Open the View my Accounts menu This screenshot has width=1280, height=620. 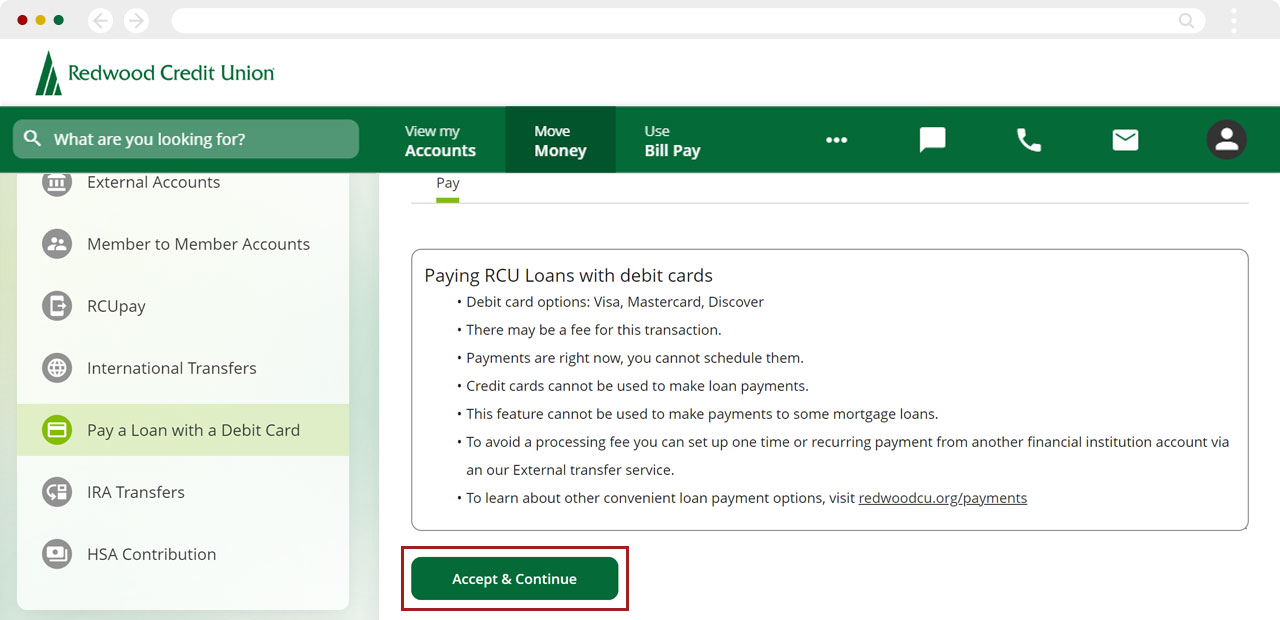pos(440,141)
